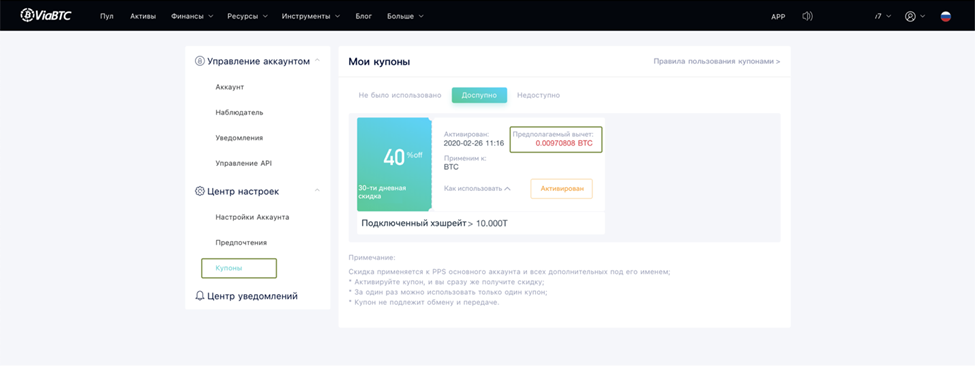The height and width of the screenshot is (366, 975).
Task: Switch to Недоступно tab
Action: coord(538,95)
